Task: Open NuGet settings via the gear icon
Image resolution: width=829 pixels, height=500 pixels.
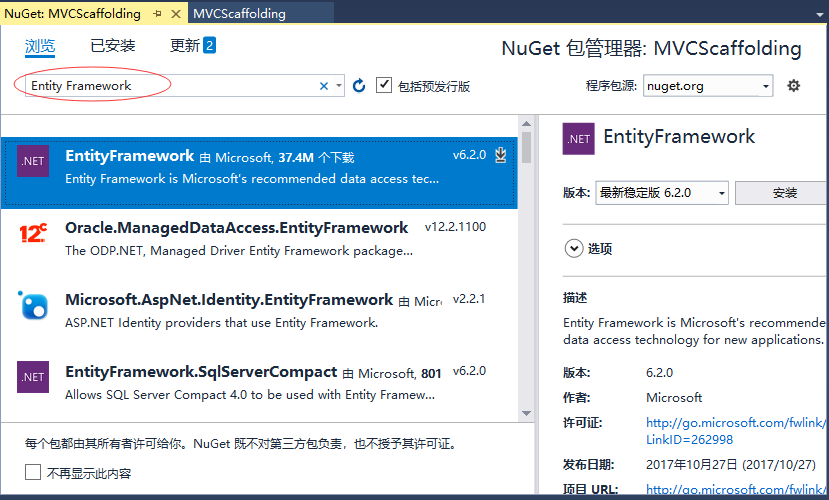Action: tap(793, 86)
